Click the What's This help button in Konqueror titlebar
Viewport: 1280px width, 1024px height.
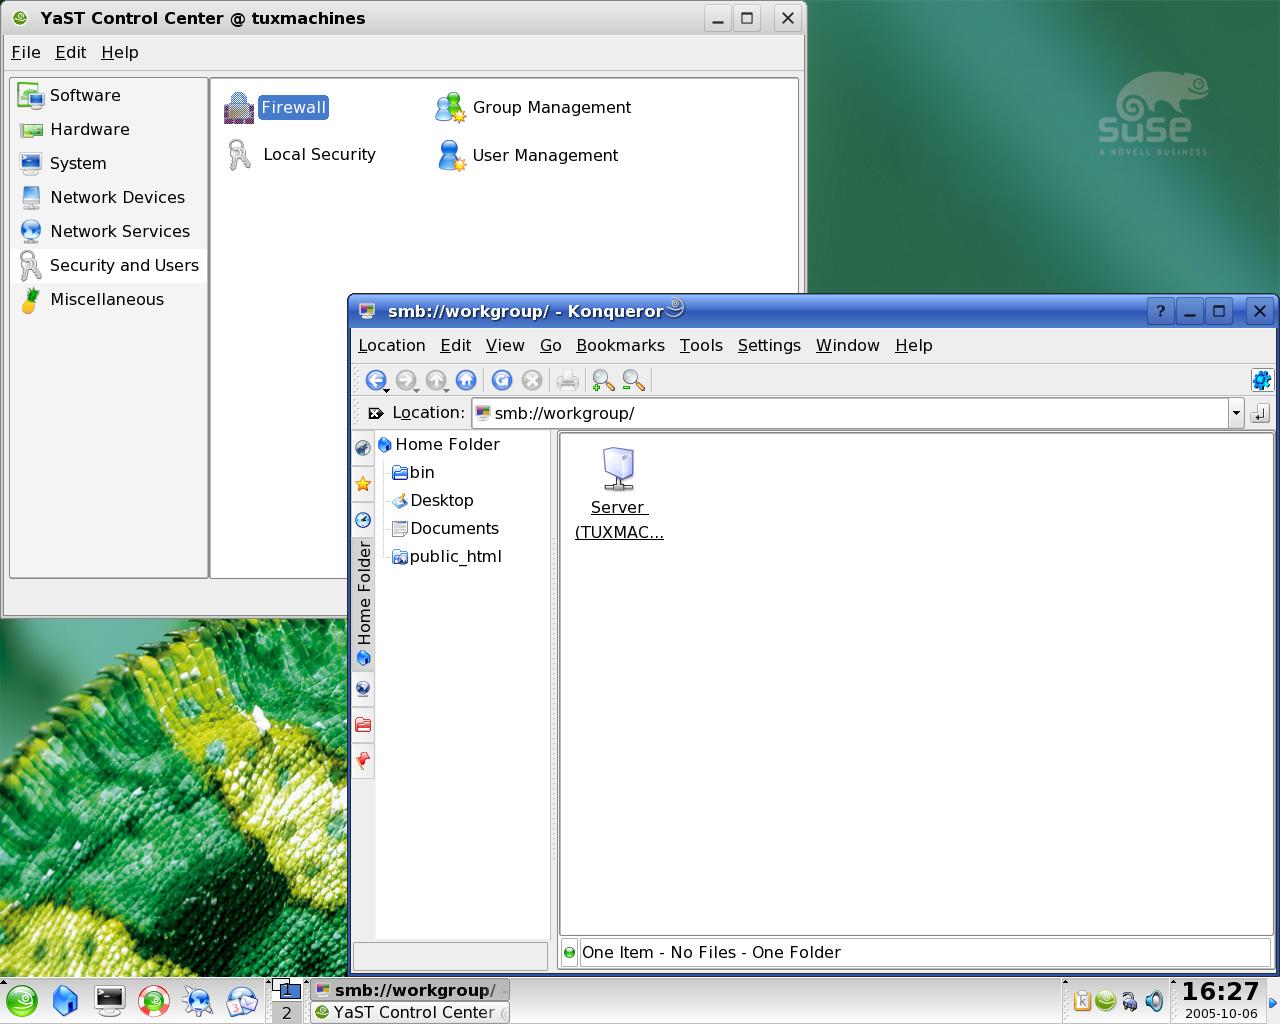1160,311
